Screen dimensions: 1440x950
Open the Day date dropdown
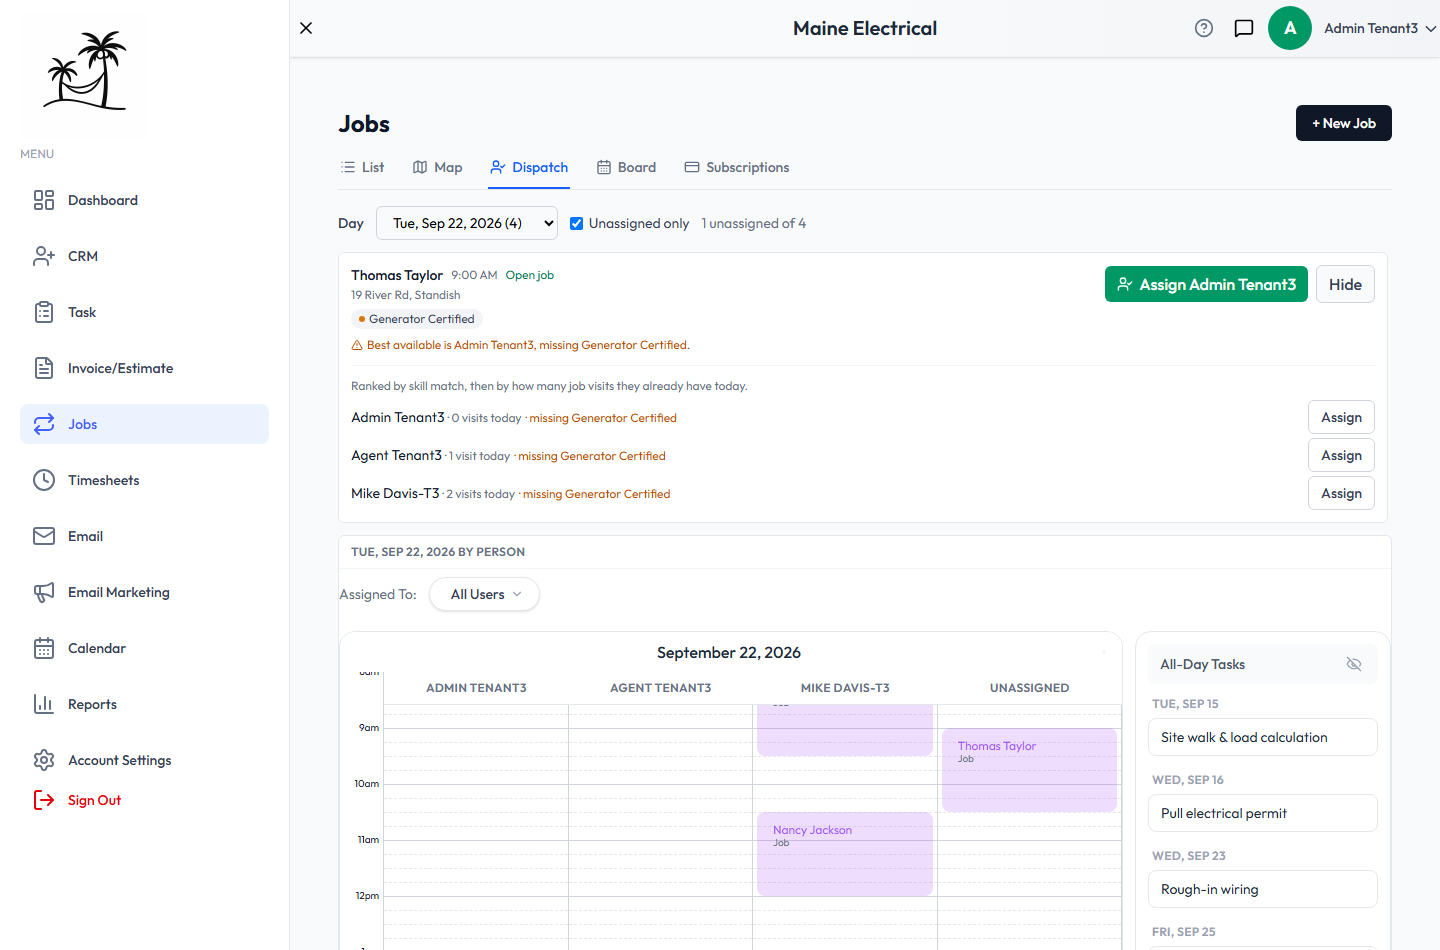coord(467,223)
